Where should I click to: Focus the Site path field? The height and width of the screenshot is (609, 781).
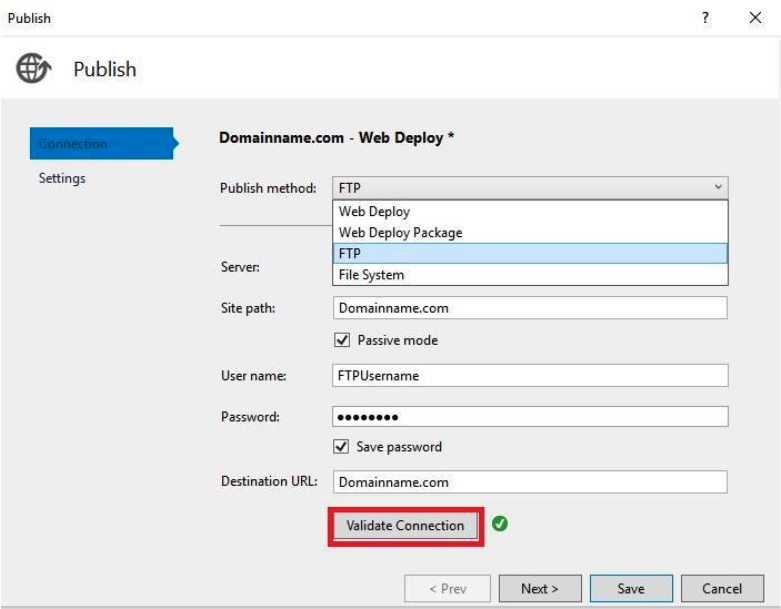[530, 308]
